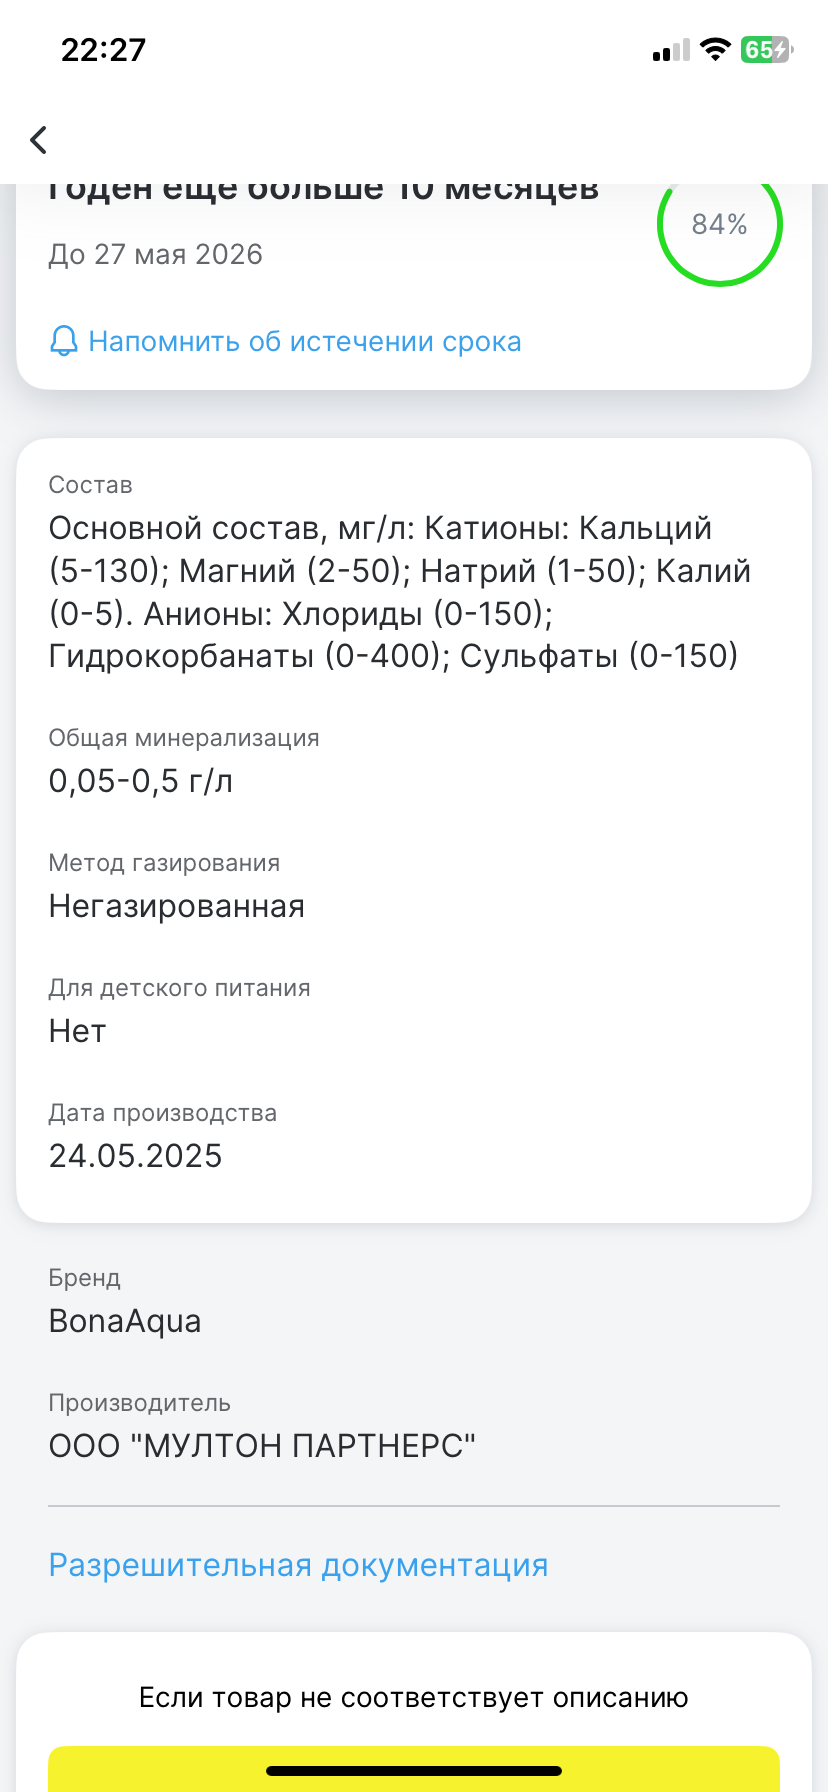Tap the cellular signal bars icon
Viewport: 828px width, 1792px height.
(671, 51)
